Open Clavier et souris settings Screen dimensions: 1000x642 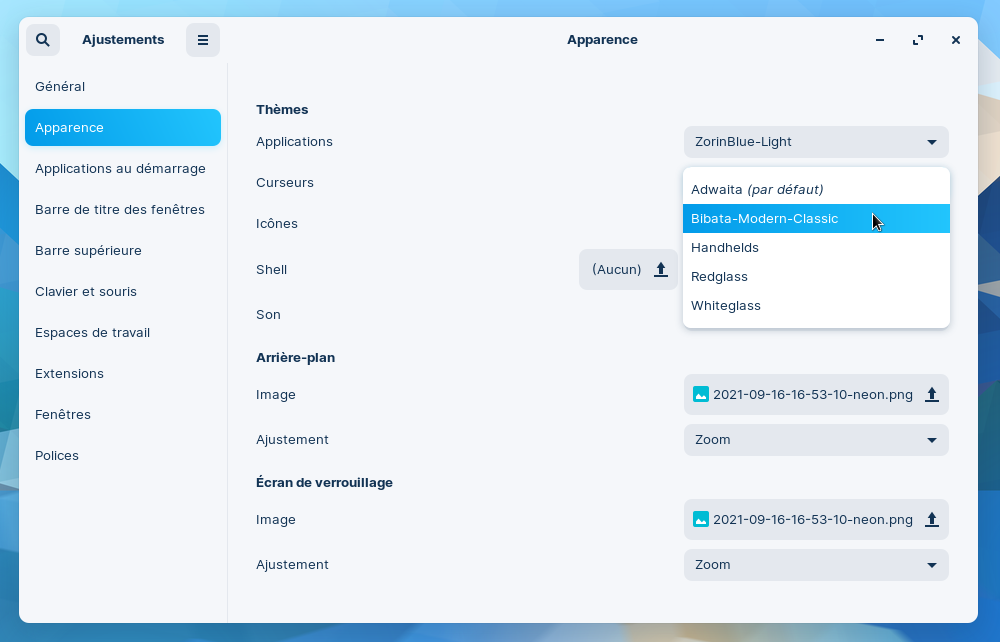click(x=86, y=292)
